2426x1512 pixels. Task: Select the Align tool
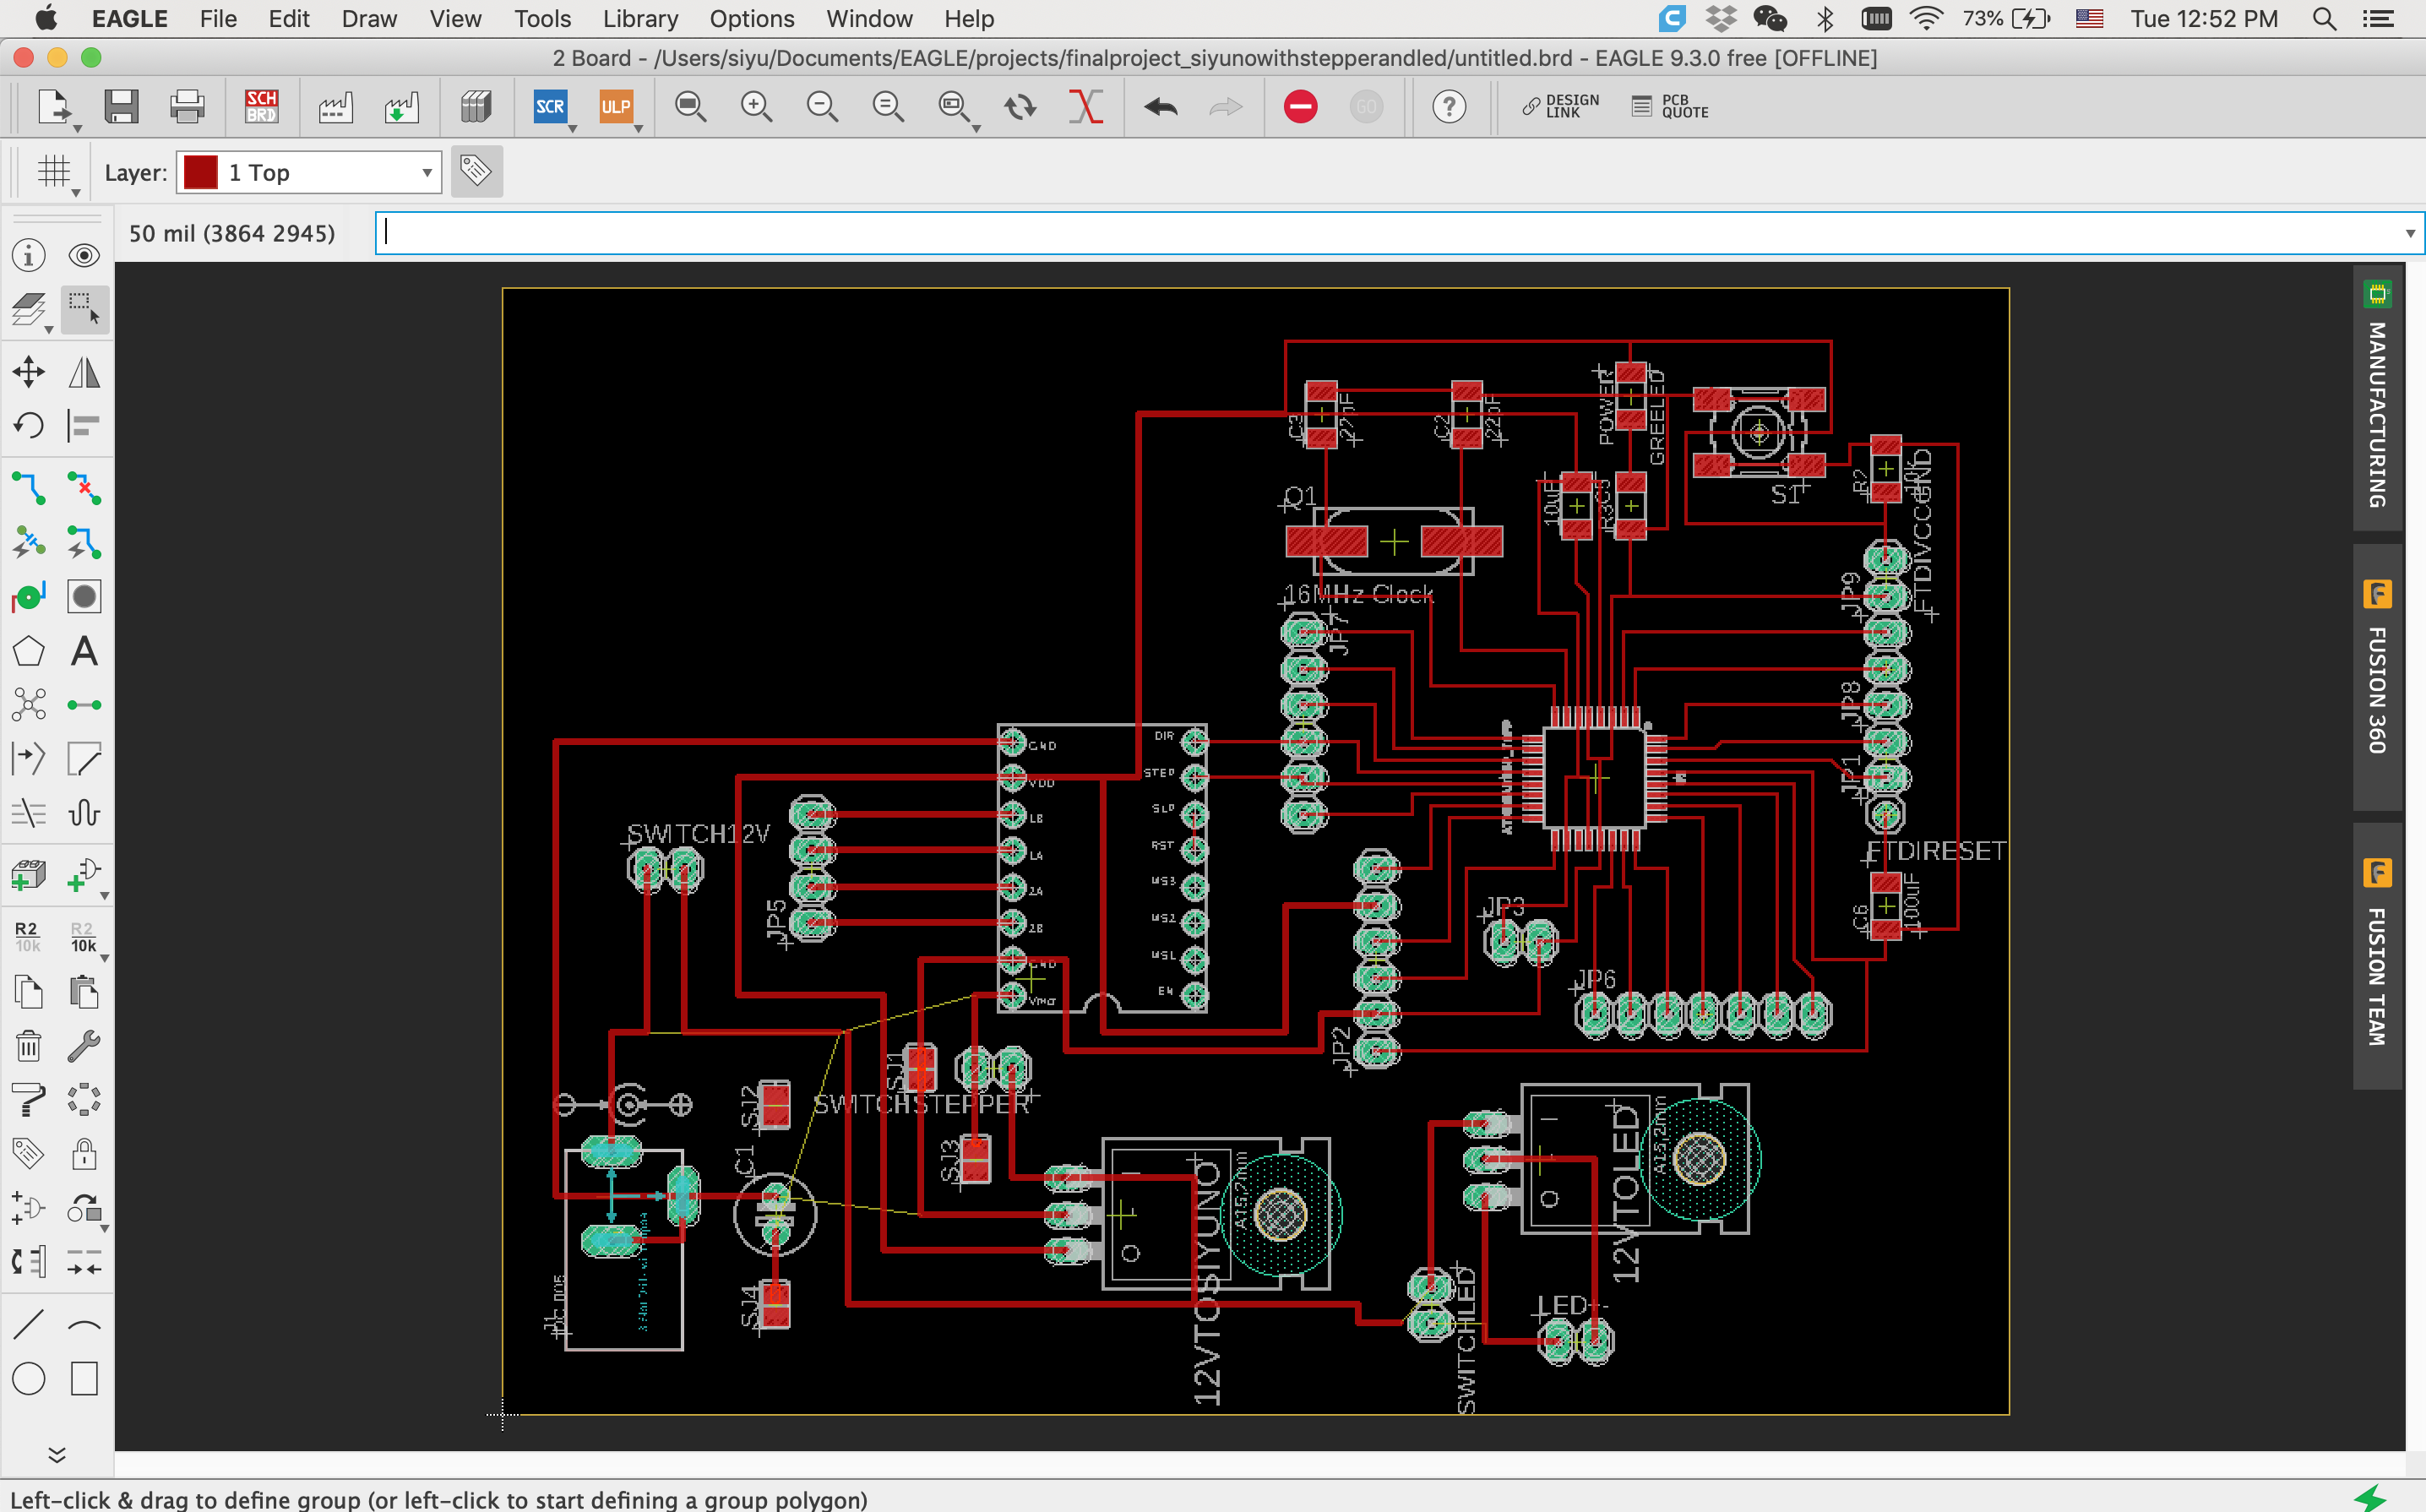pyautogui.click(x=84, y=426)
